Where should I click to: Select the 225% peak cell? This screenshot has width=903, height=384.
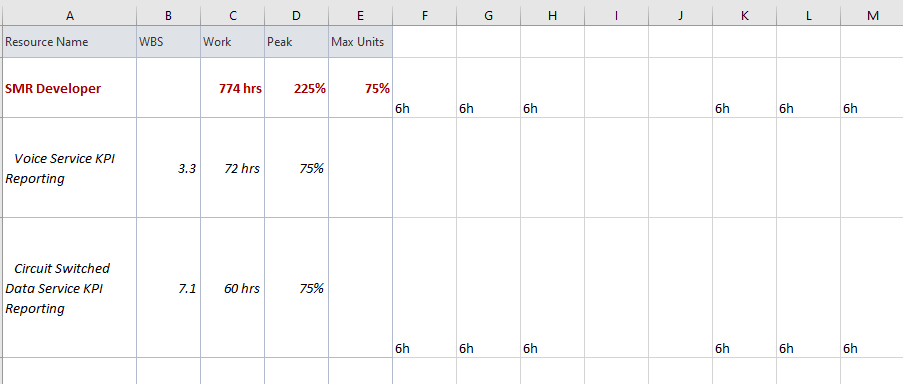click(x=297, y=88)
